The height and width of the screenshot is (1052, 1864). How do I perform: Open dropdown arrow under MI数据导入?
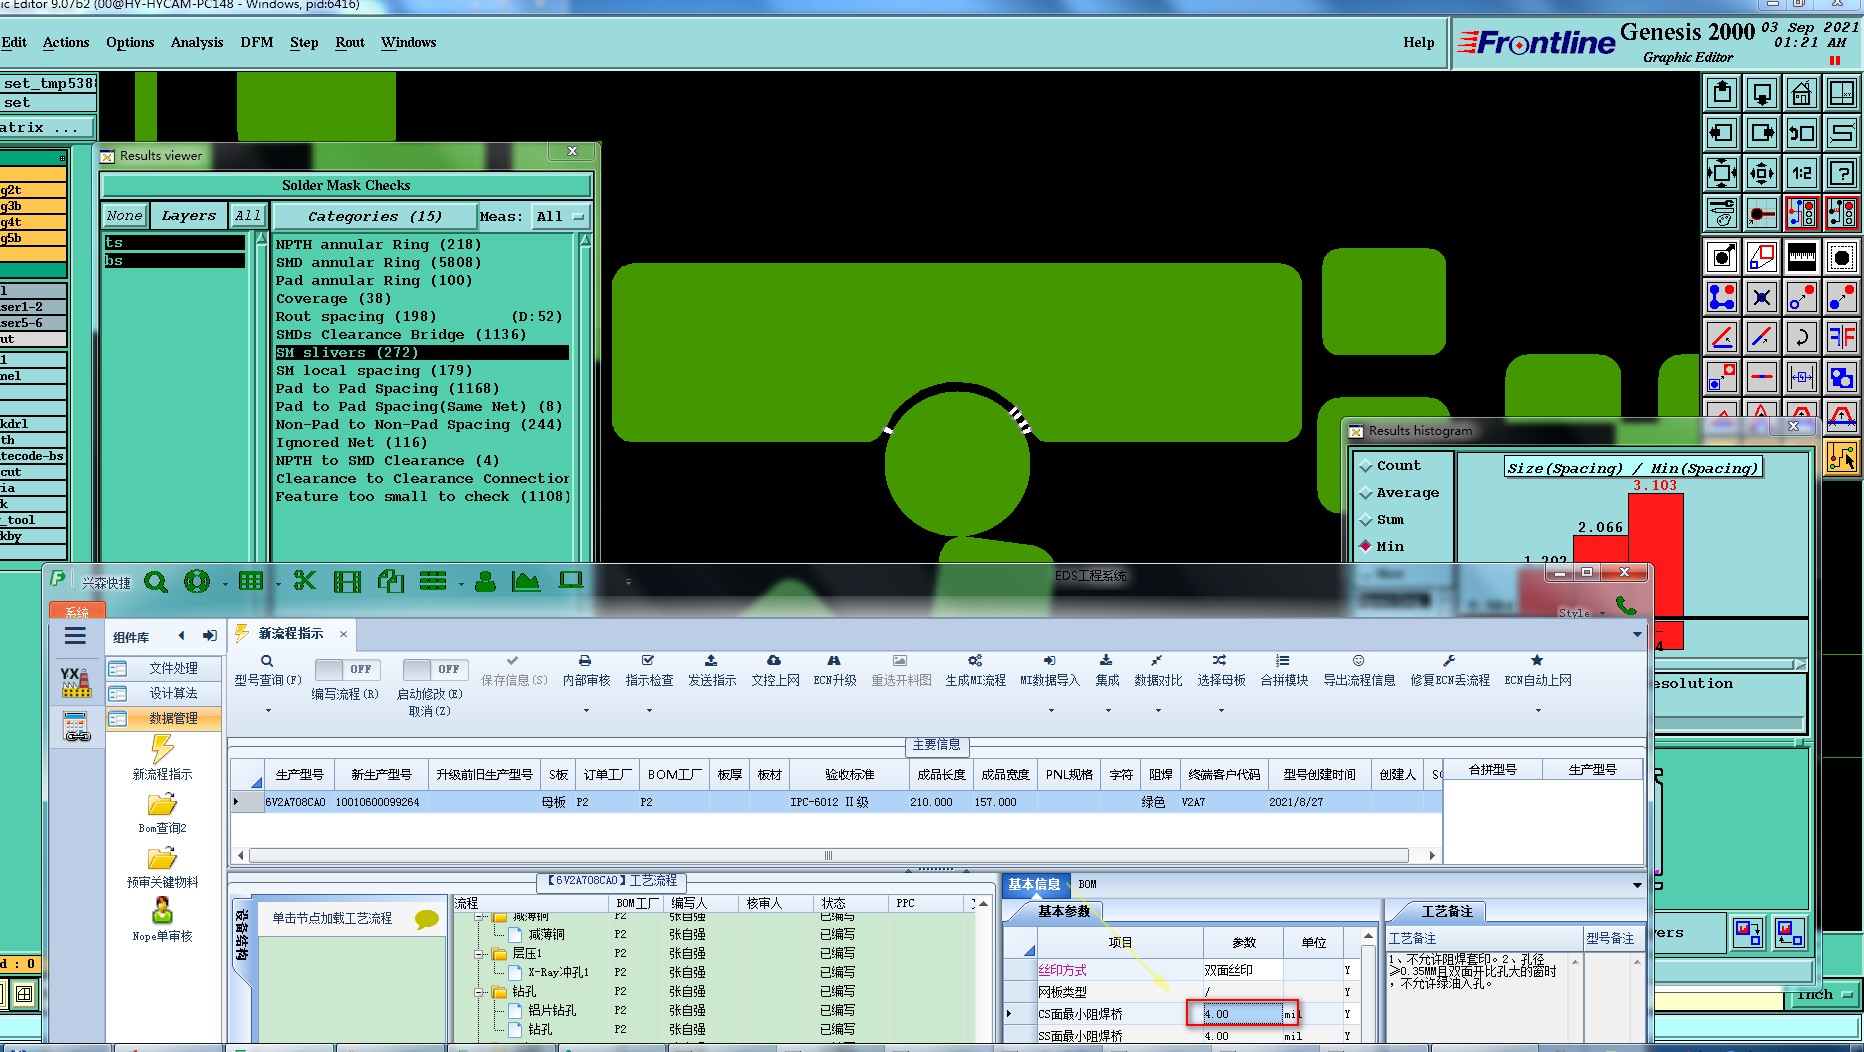1051,711
